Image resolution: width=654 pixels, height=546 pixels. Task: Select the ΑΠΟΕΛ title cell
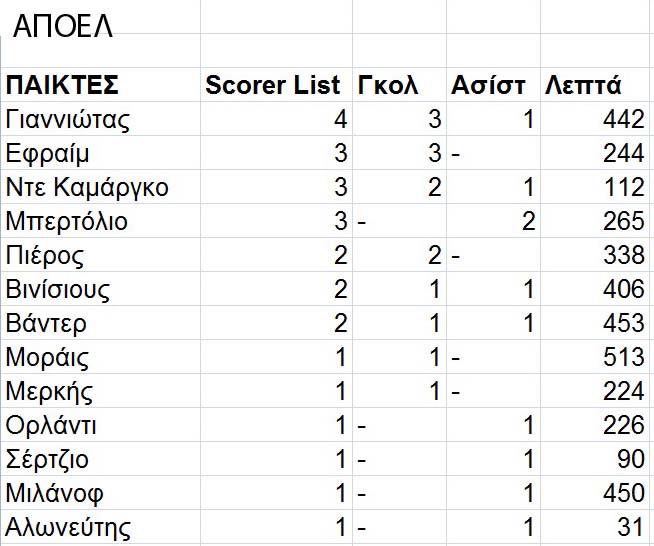pyautogui.click(x=62, y=27)
